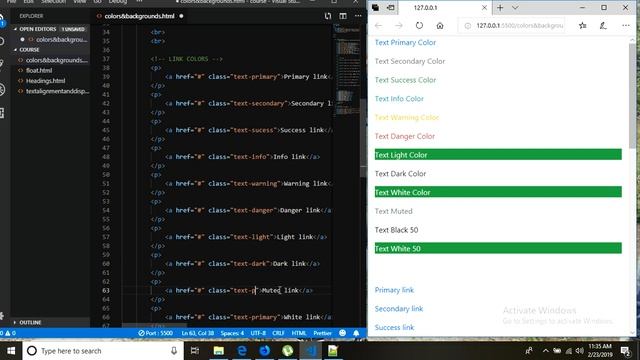Click Text Danger Color on page
Screen dimensions: 640x360
(404, 136)
